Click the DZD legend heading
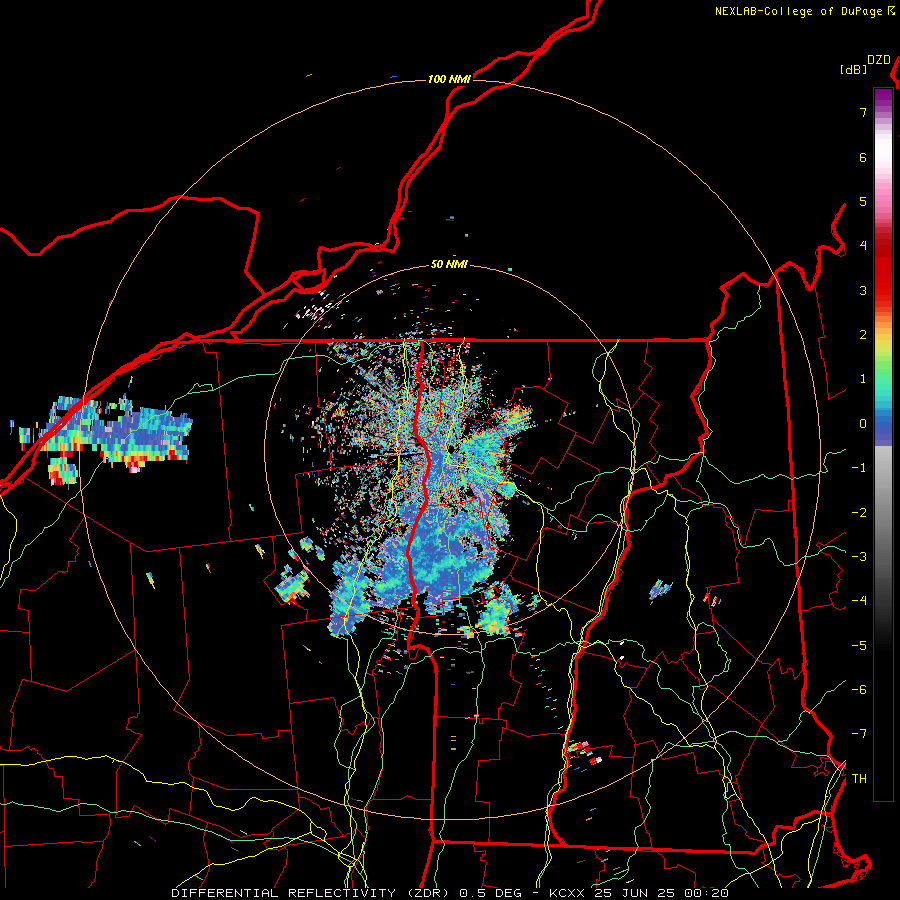 [879, 60]
